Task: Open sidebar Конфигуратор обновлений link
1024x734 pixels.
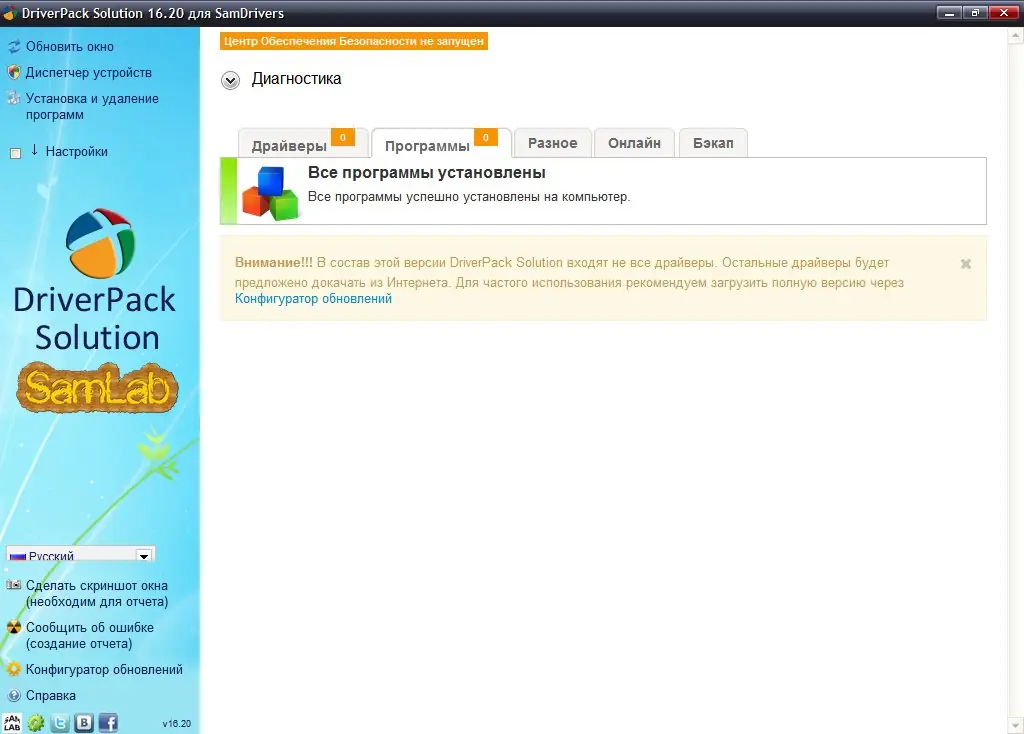Action: [x=104, y=669]
